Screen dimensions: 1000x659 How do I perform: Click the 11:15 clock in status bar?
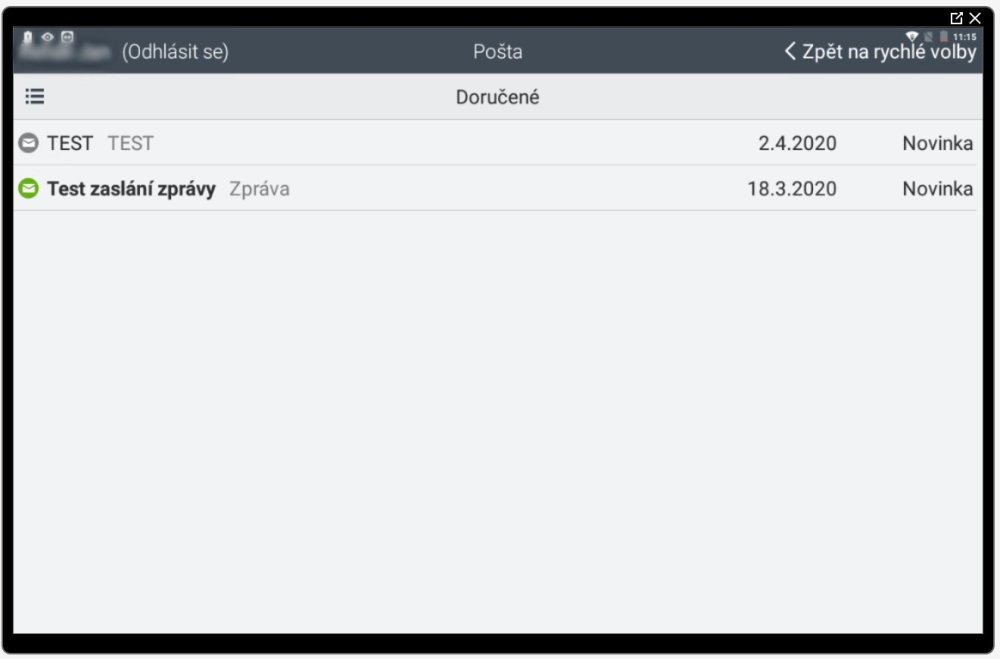tap(965, 37)
